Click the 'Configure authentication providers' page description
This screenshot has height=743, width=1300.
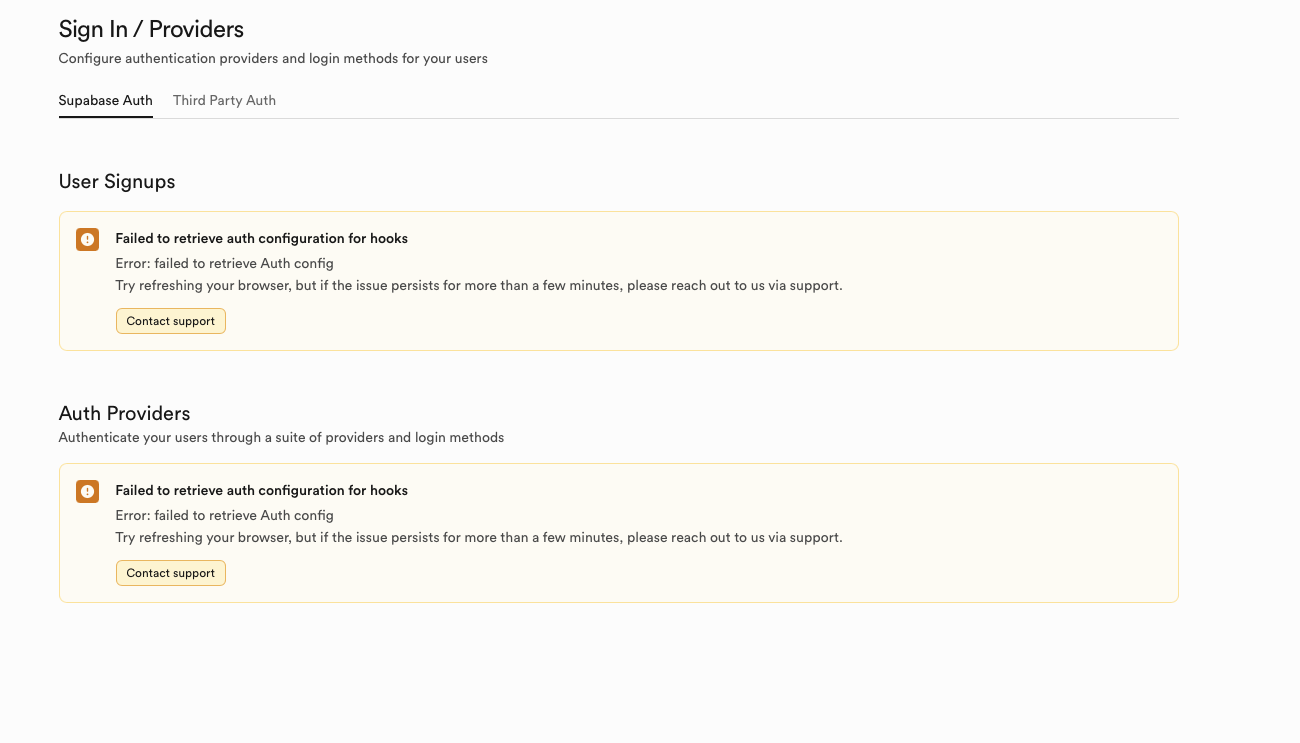coord(273,59)
